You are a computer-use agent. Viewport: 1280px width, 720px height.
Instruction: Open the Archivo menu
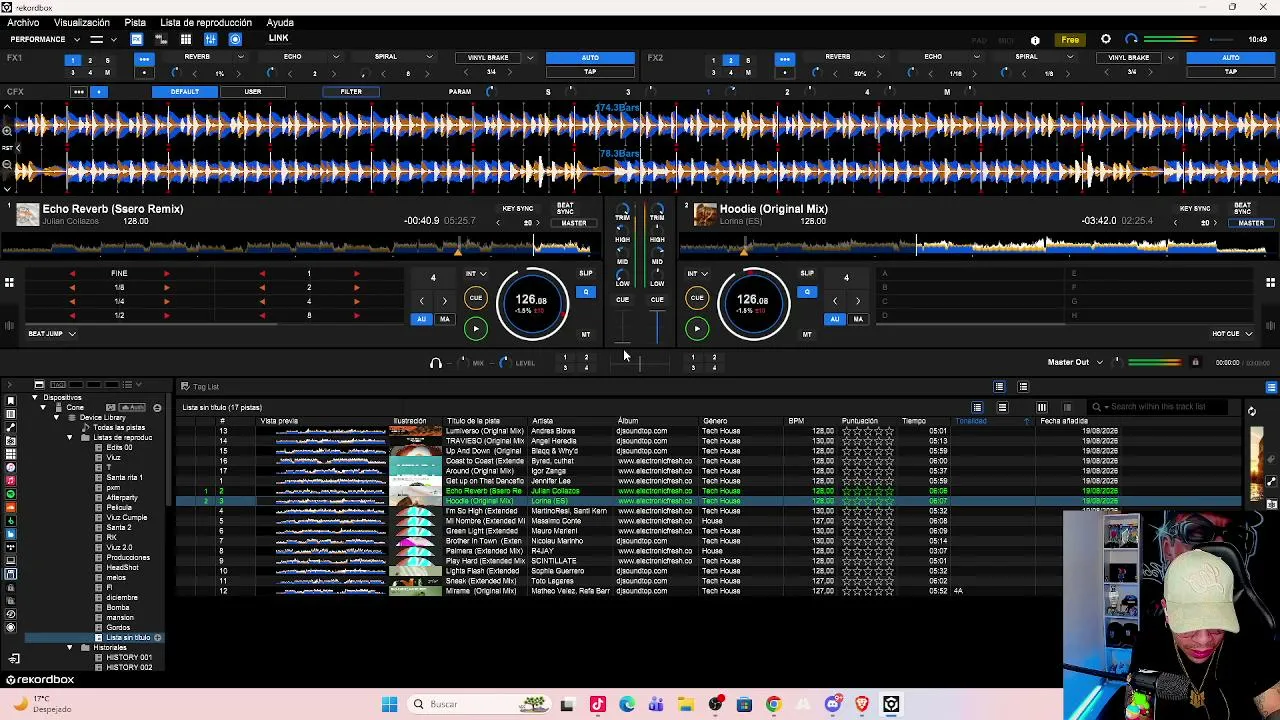pyautogui.click(x=23, y=22)
